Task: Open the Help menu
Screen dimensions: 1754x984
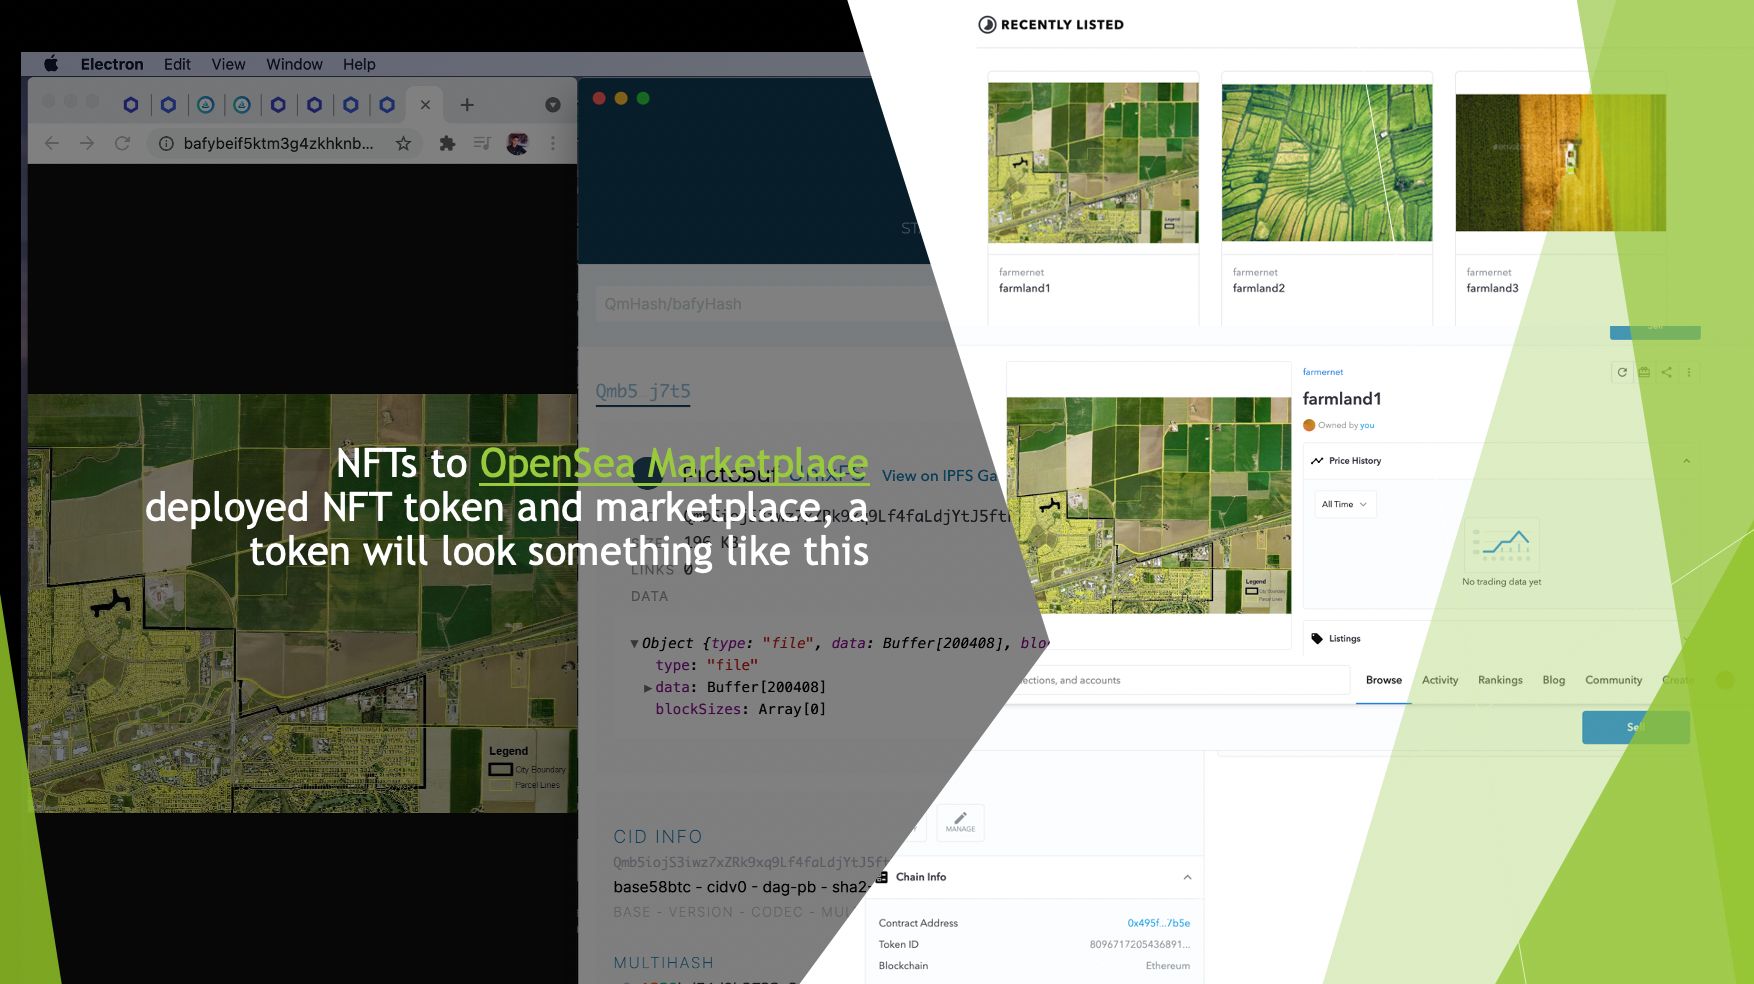Action: [359, 64]
